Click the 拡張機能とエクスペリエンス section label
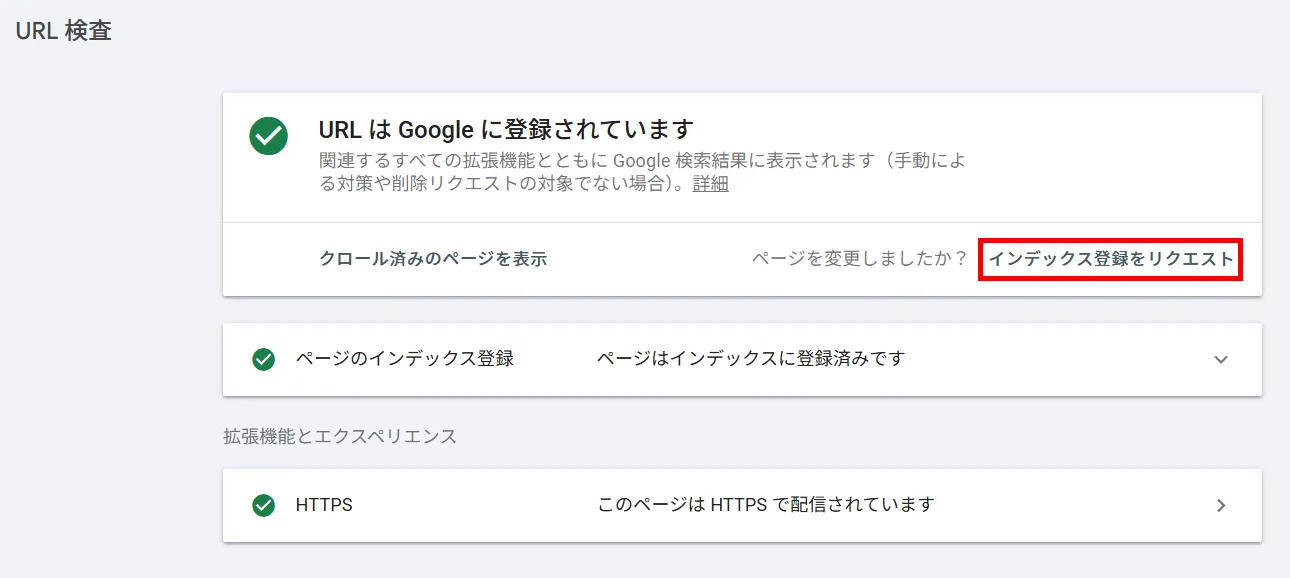Image resolution: width=1290 pixels, height=578 pixels. click(340, 436)
